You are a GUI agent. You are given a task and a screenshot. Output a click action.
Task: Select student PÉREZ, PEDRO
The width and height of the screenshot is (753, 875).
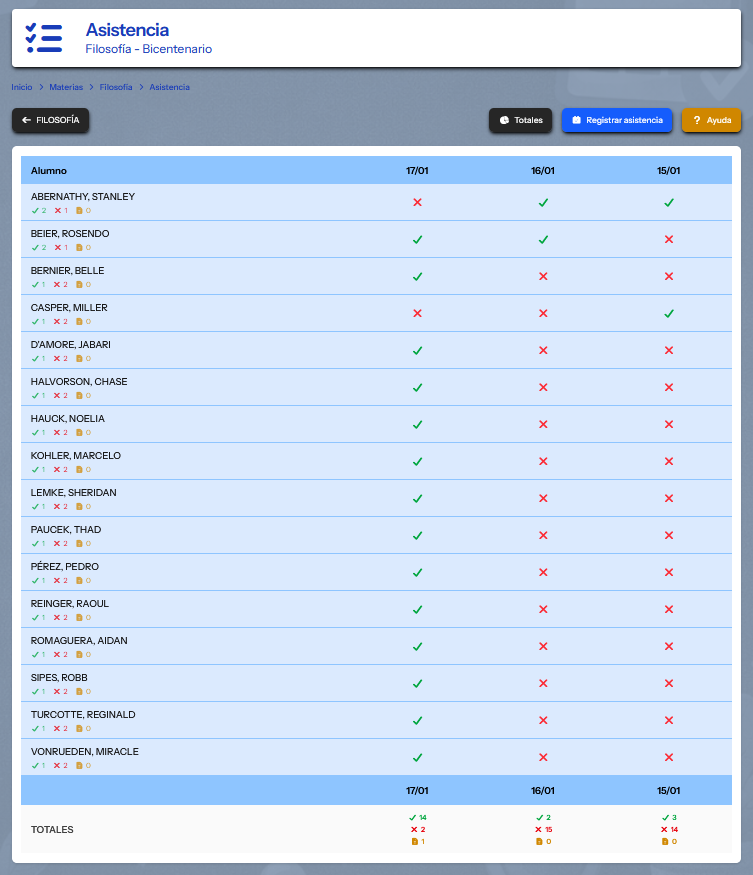click(x=65, y=566)
